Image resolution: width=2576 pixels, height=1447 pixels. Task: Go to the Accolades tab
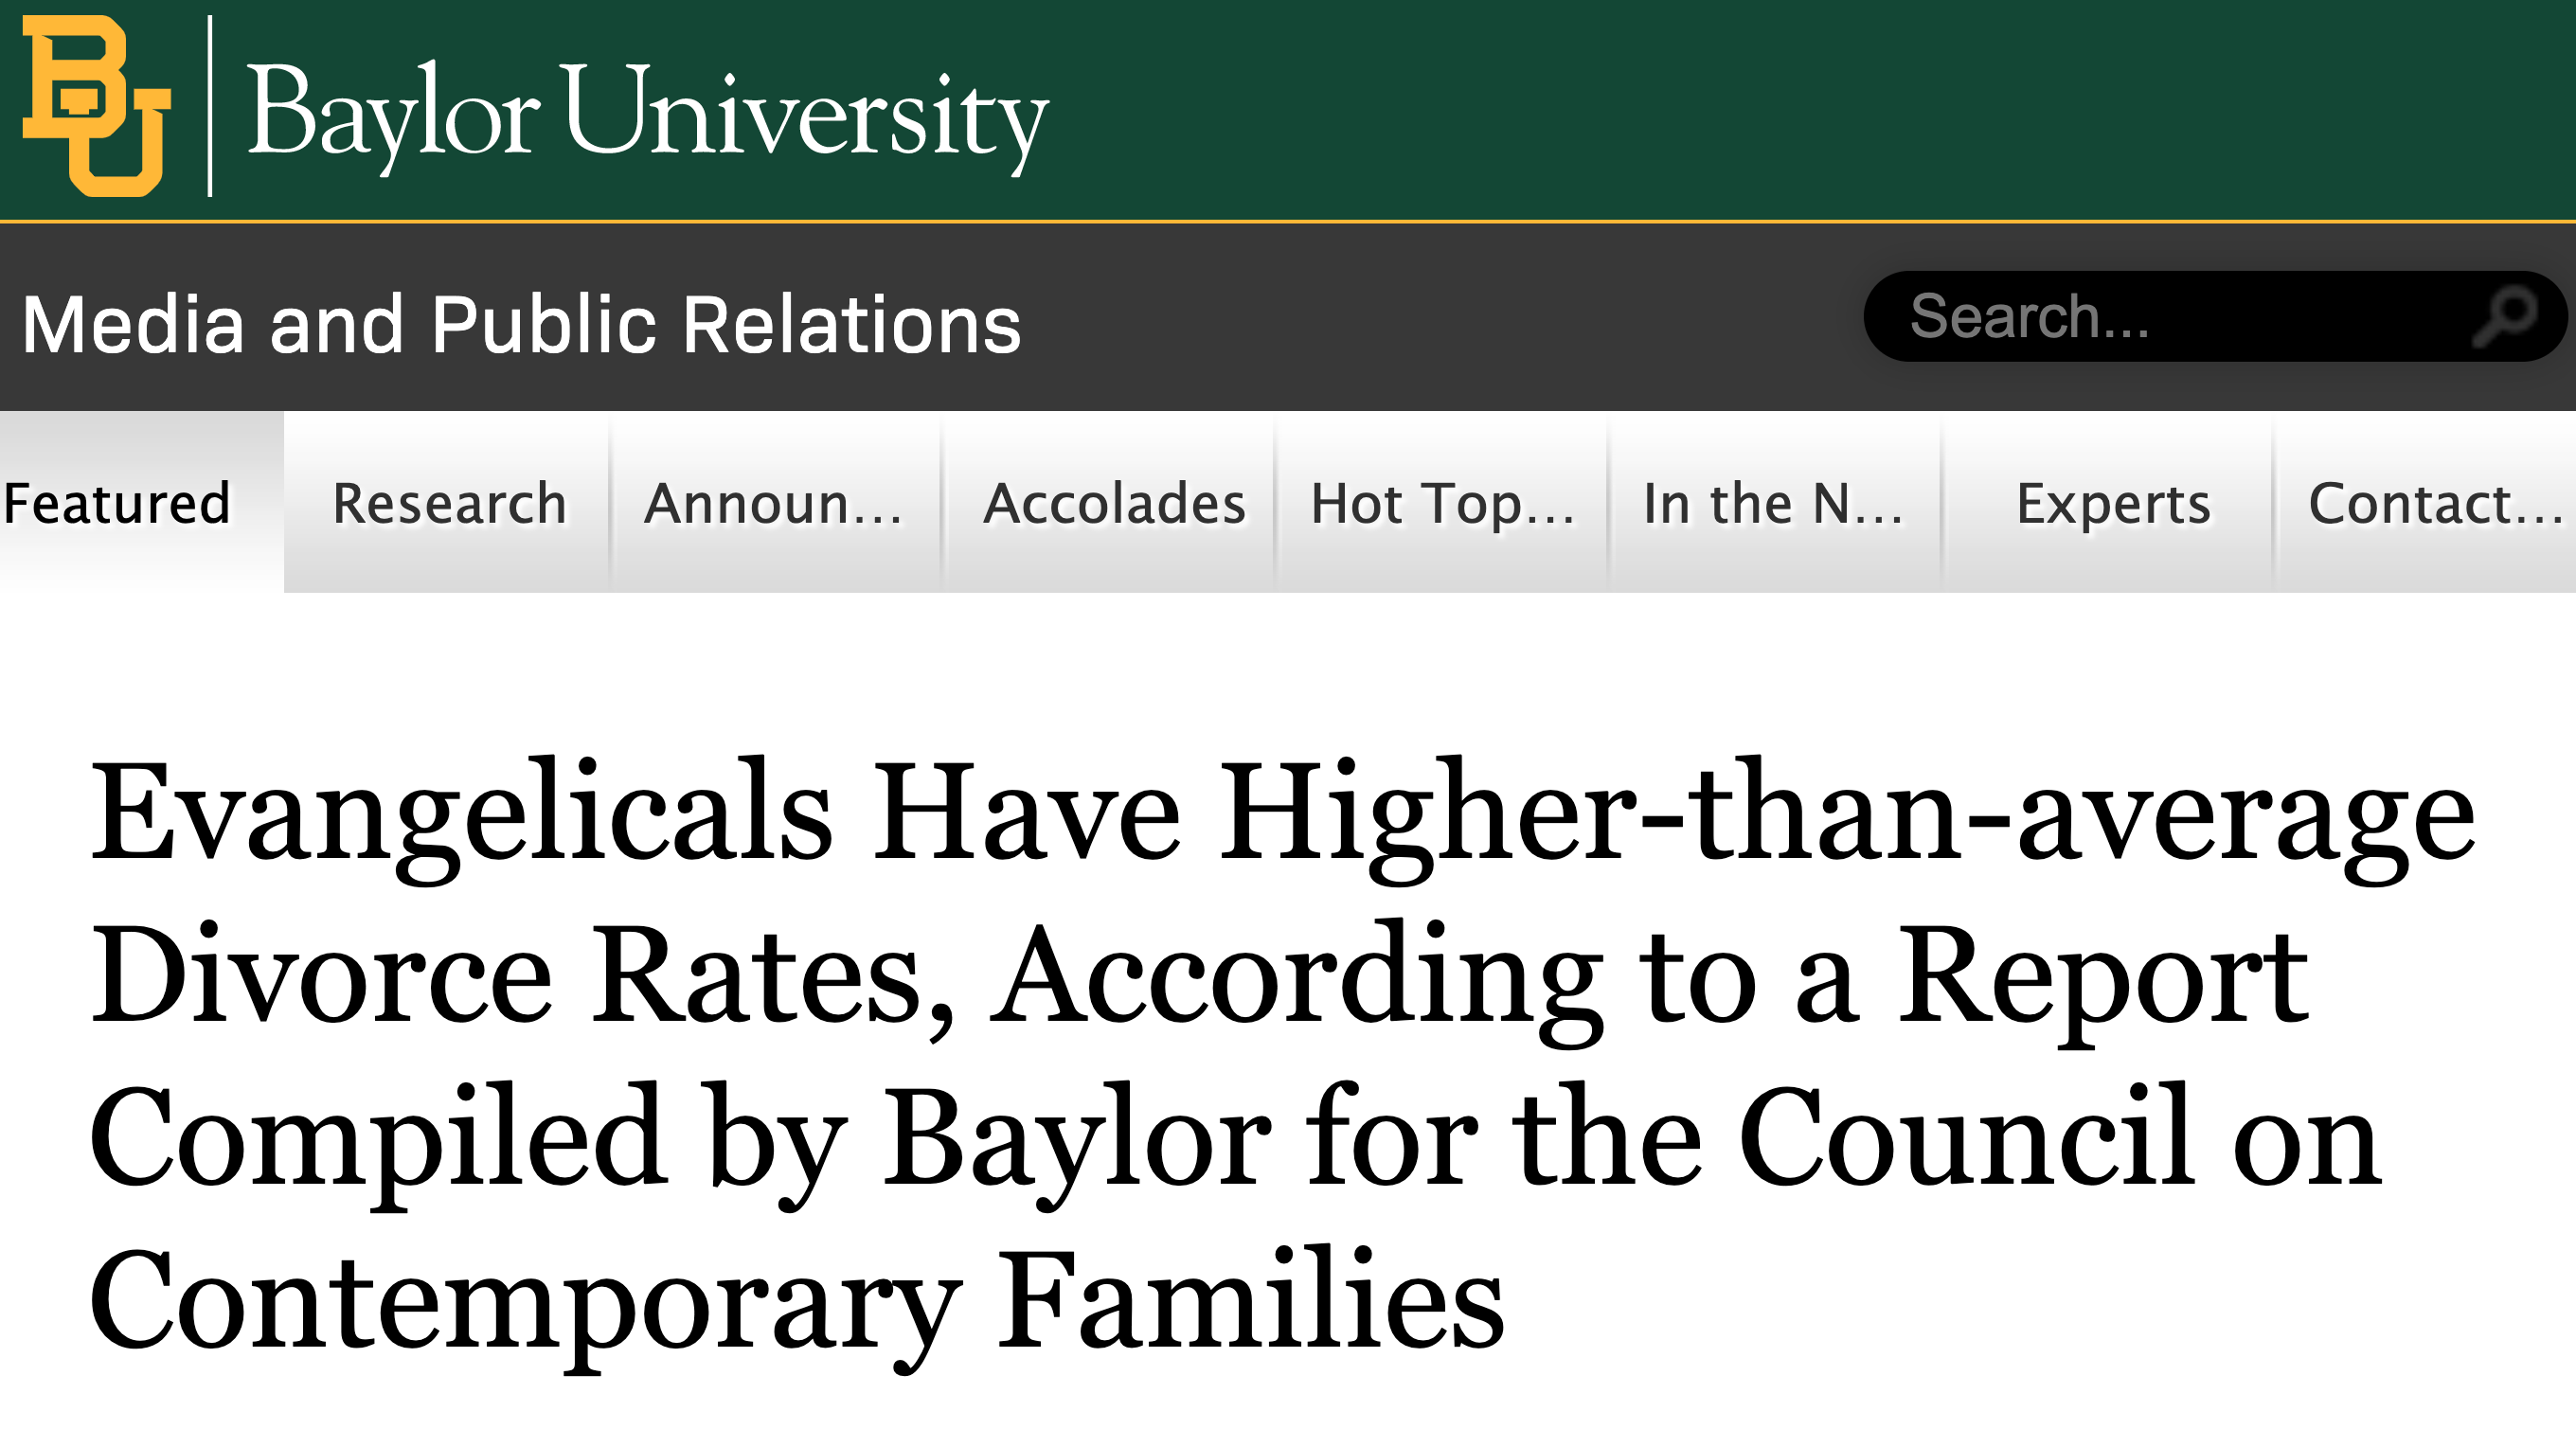pyautogui.click(x=1114, y=503)
